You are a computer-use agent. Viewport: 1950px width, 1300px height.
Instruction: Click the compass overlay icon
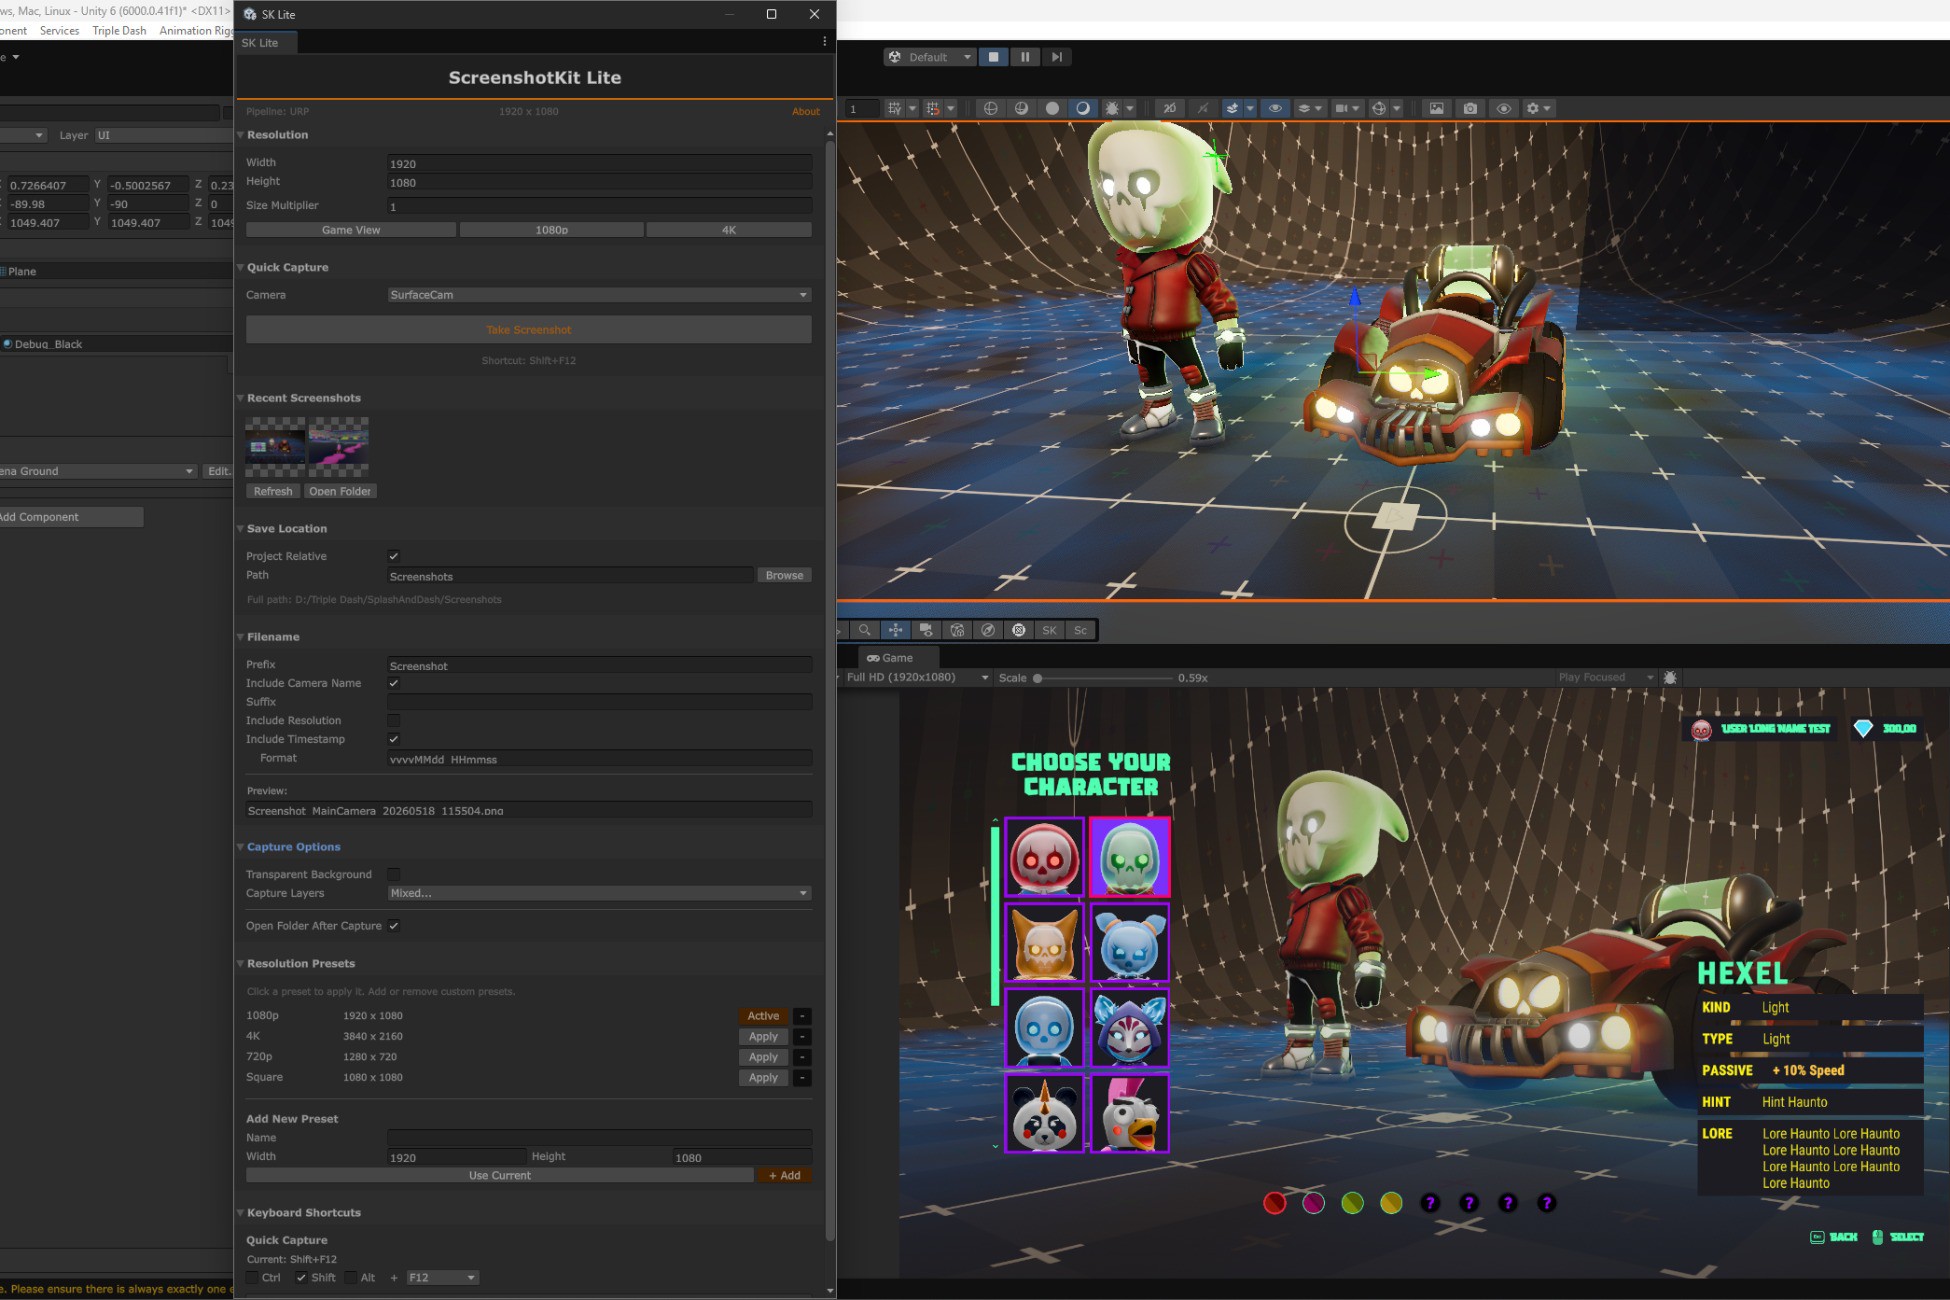point(988,630)
